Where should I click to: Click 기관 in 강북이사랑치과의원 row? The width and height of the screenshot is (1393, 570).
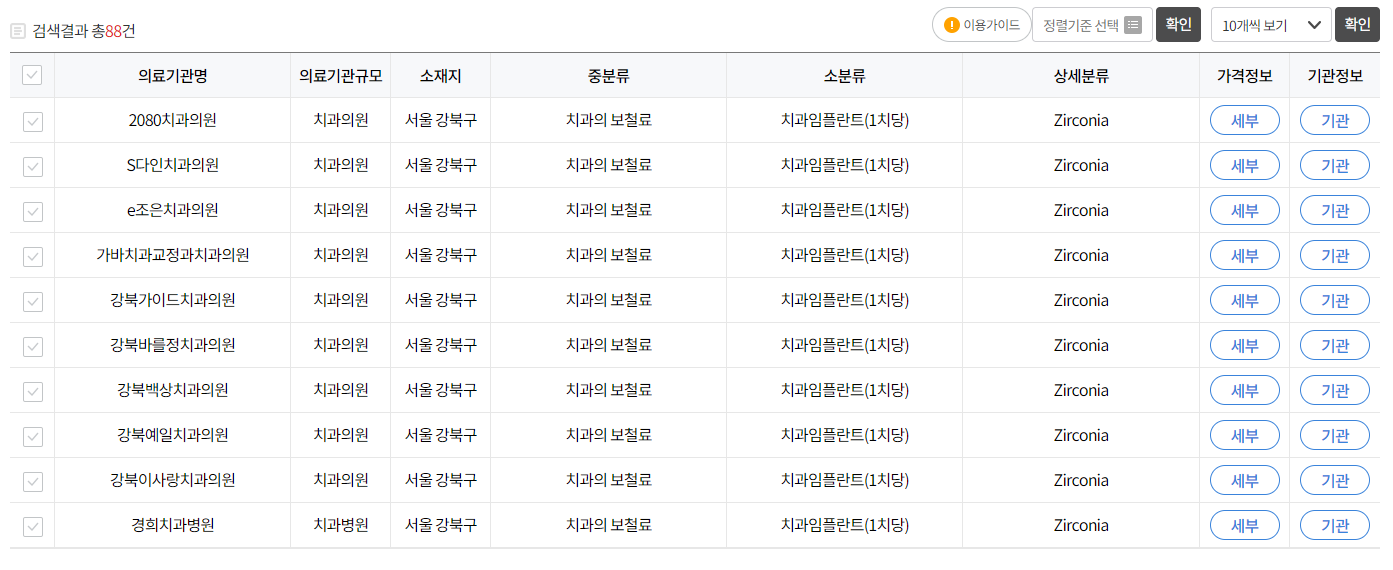tap(1335, 481)
